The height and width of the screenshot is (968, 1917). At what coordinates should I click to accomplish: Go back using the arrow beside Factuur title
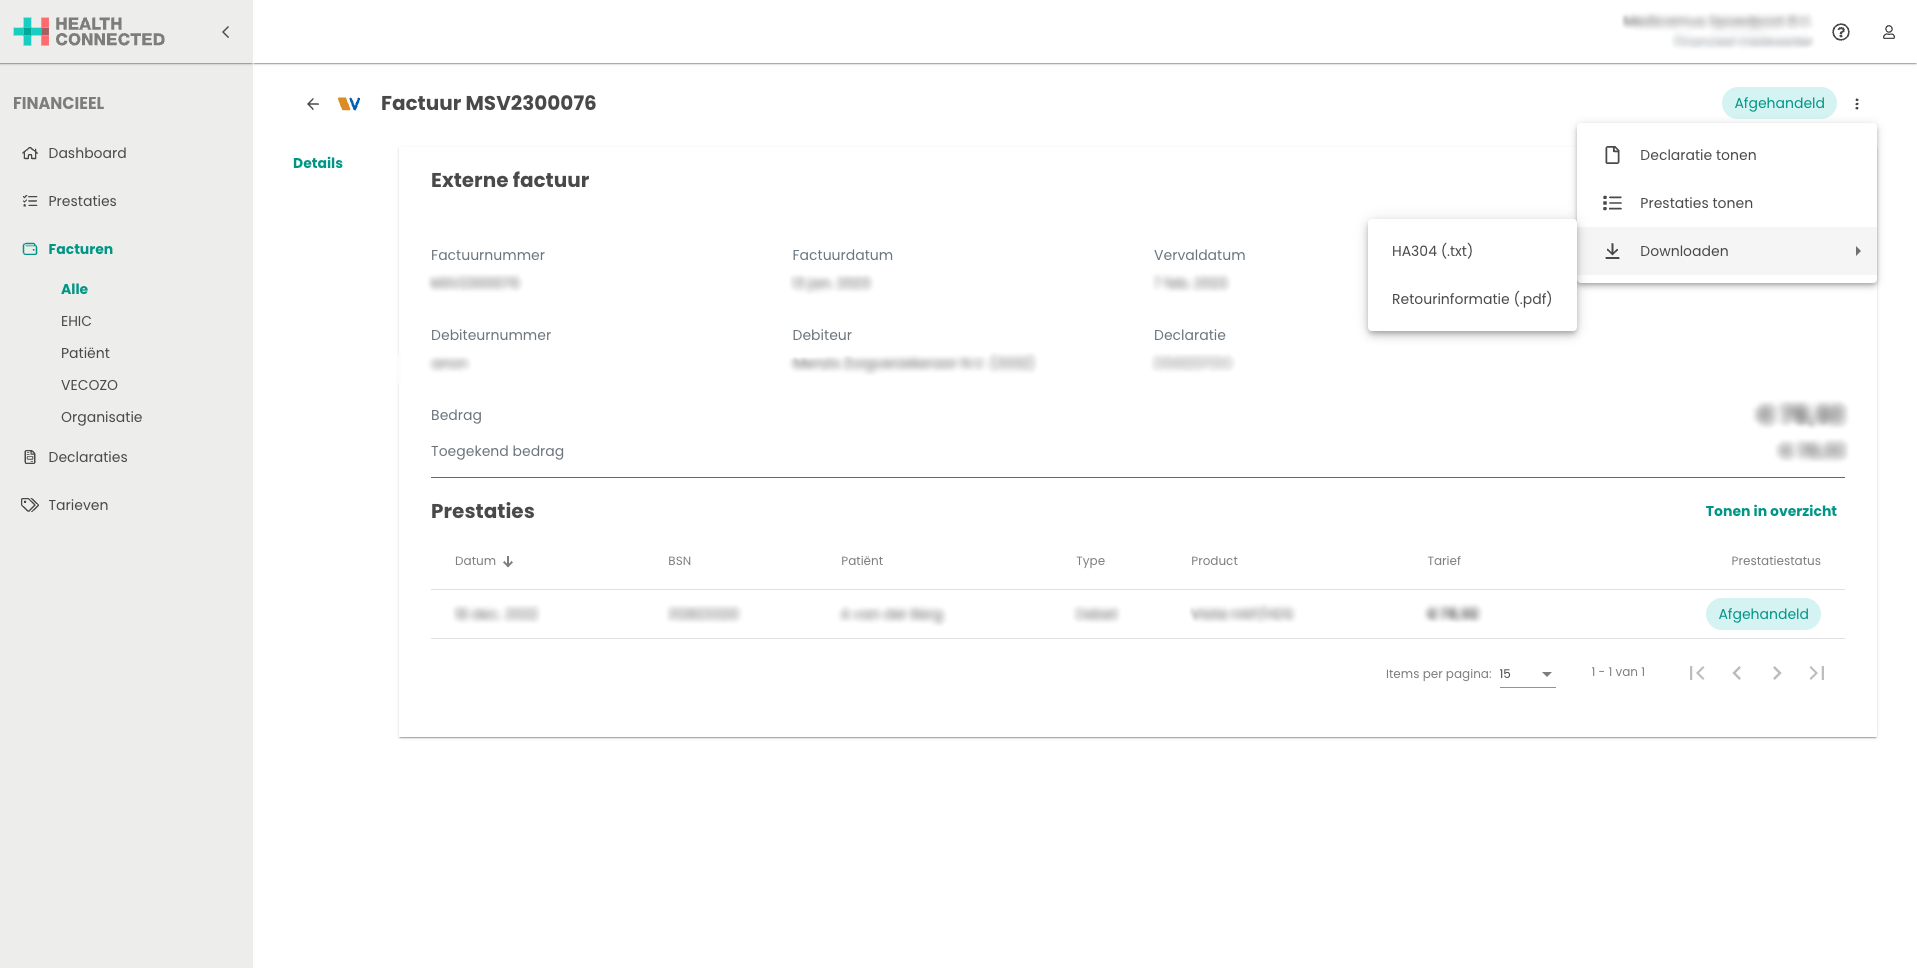[313, 104]
